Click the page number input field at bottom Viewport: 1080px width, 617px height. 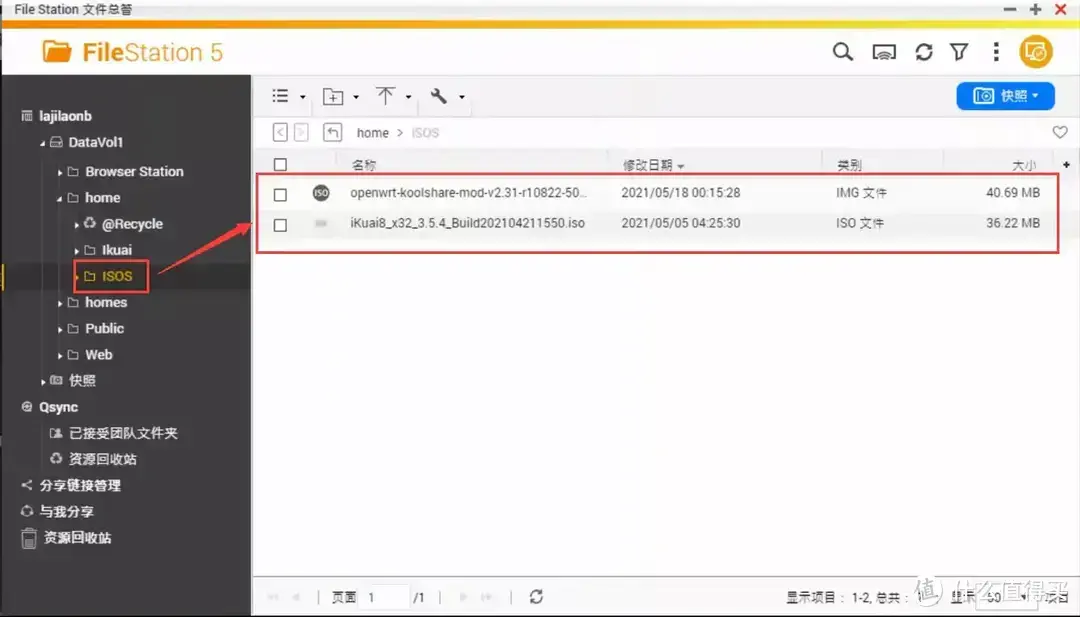[x=385, y=596]
